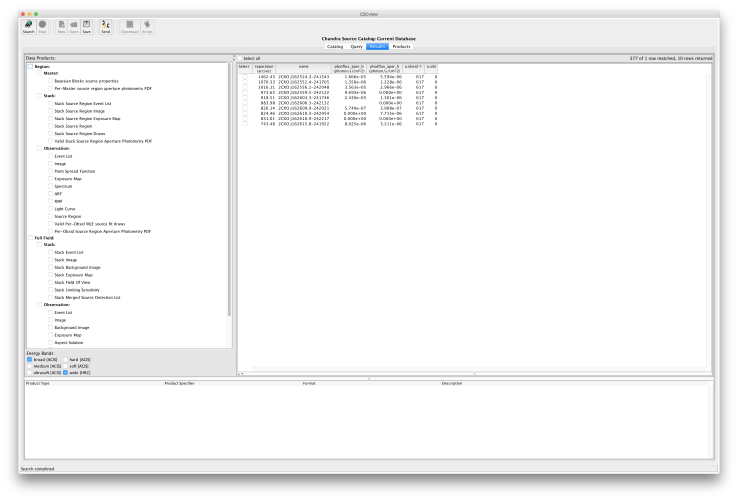The height and width of the screenshot is (500, 738).
Task: Click the Open file icon
Action: 74,25
